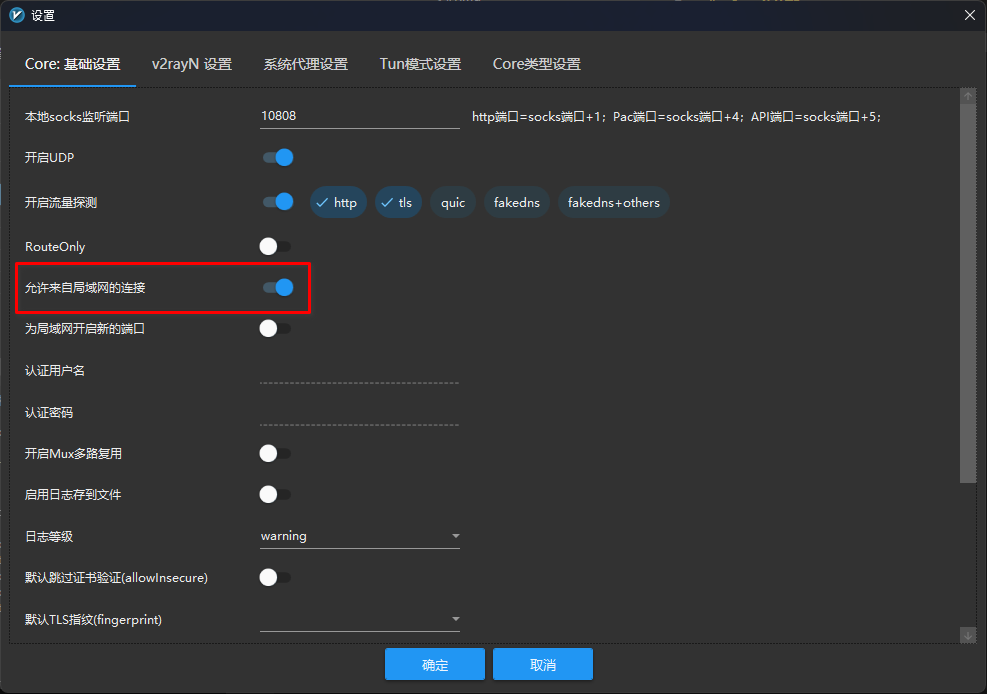Close the settings dialog with X icon
Screen dimensions: 987x694
(968, 15)
